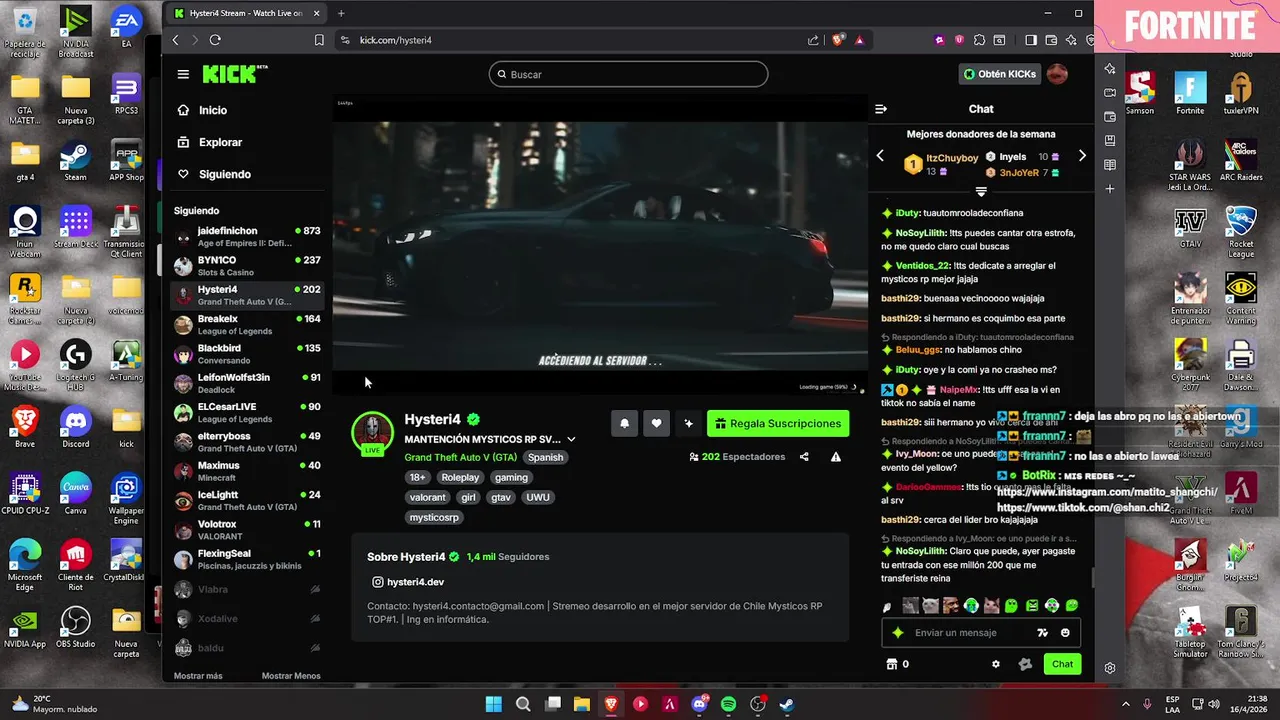Open the hysteri4.dev Instagram link
Viewport: 1280px width, 720px height.
pos(408,582)
